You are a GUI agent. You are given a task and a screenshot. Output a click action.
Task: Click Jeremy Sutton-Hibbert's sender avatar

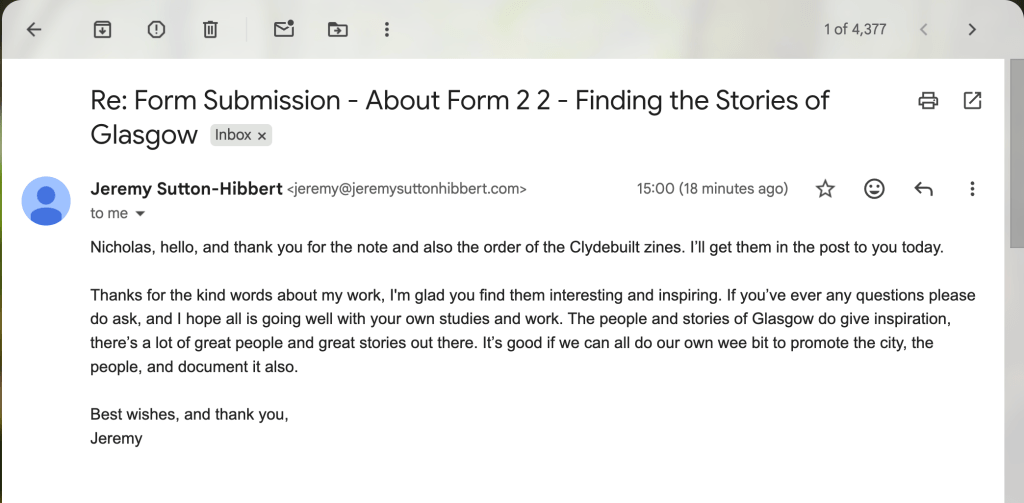[x=46, y=200]
